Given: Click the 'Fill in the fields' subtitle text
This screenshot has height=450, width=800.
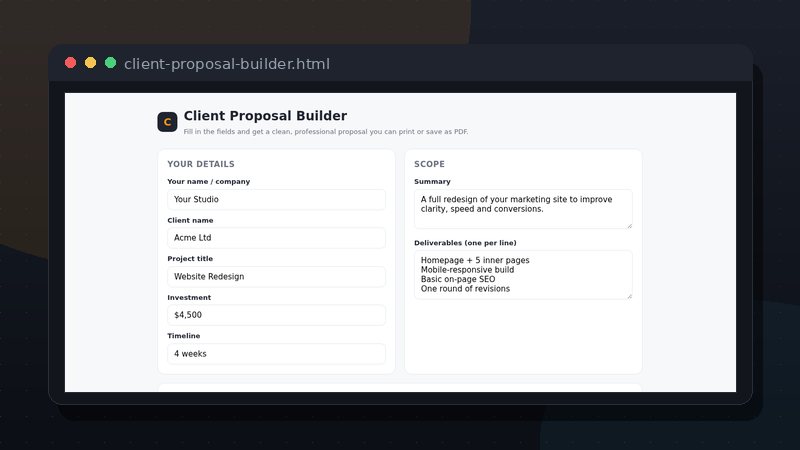Looking at the screenshot, I should pyautogui.click(x=326, y=132).
